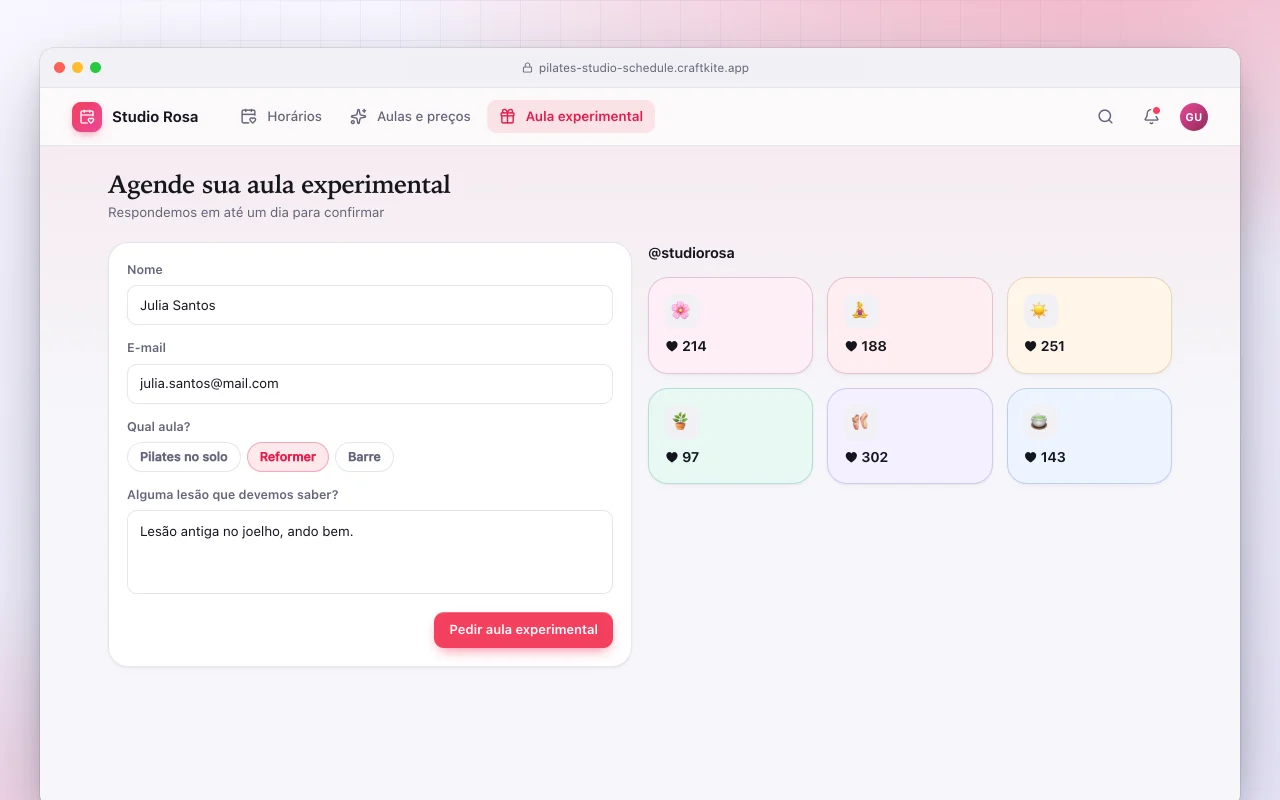Go to the Horários tab
This screenshot has height=800, width=1280.
click(281, 117)
